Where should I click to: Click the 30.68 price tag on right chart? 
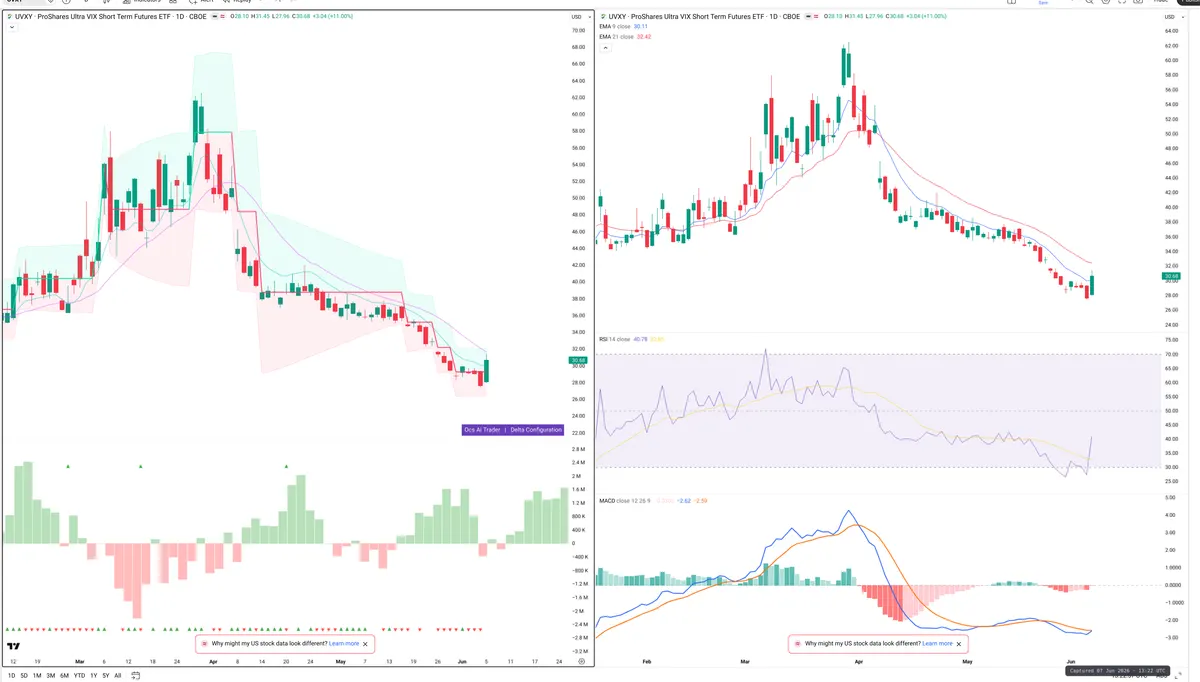coord(1171,276)
